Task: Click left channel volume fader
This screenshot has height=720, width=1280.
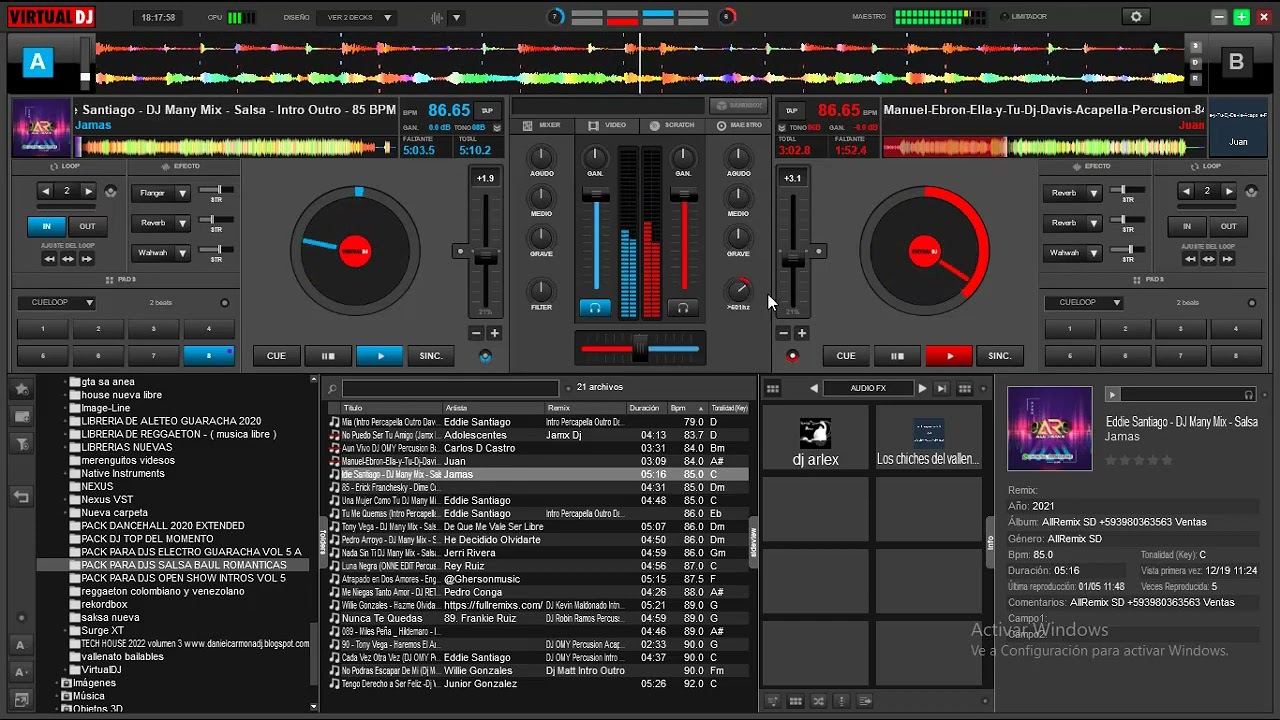Action: [596, 194]
